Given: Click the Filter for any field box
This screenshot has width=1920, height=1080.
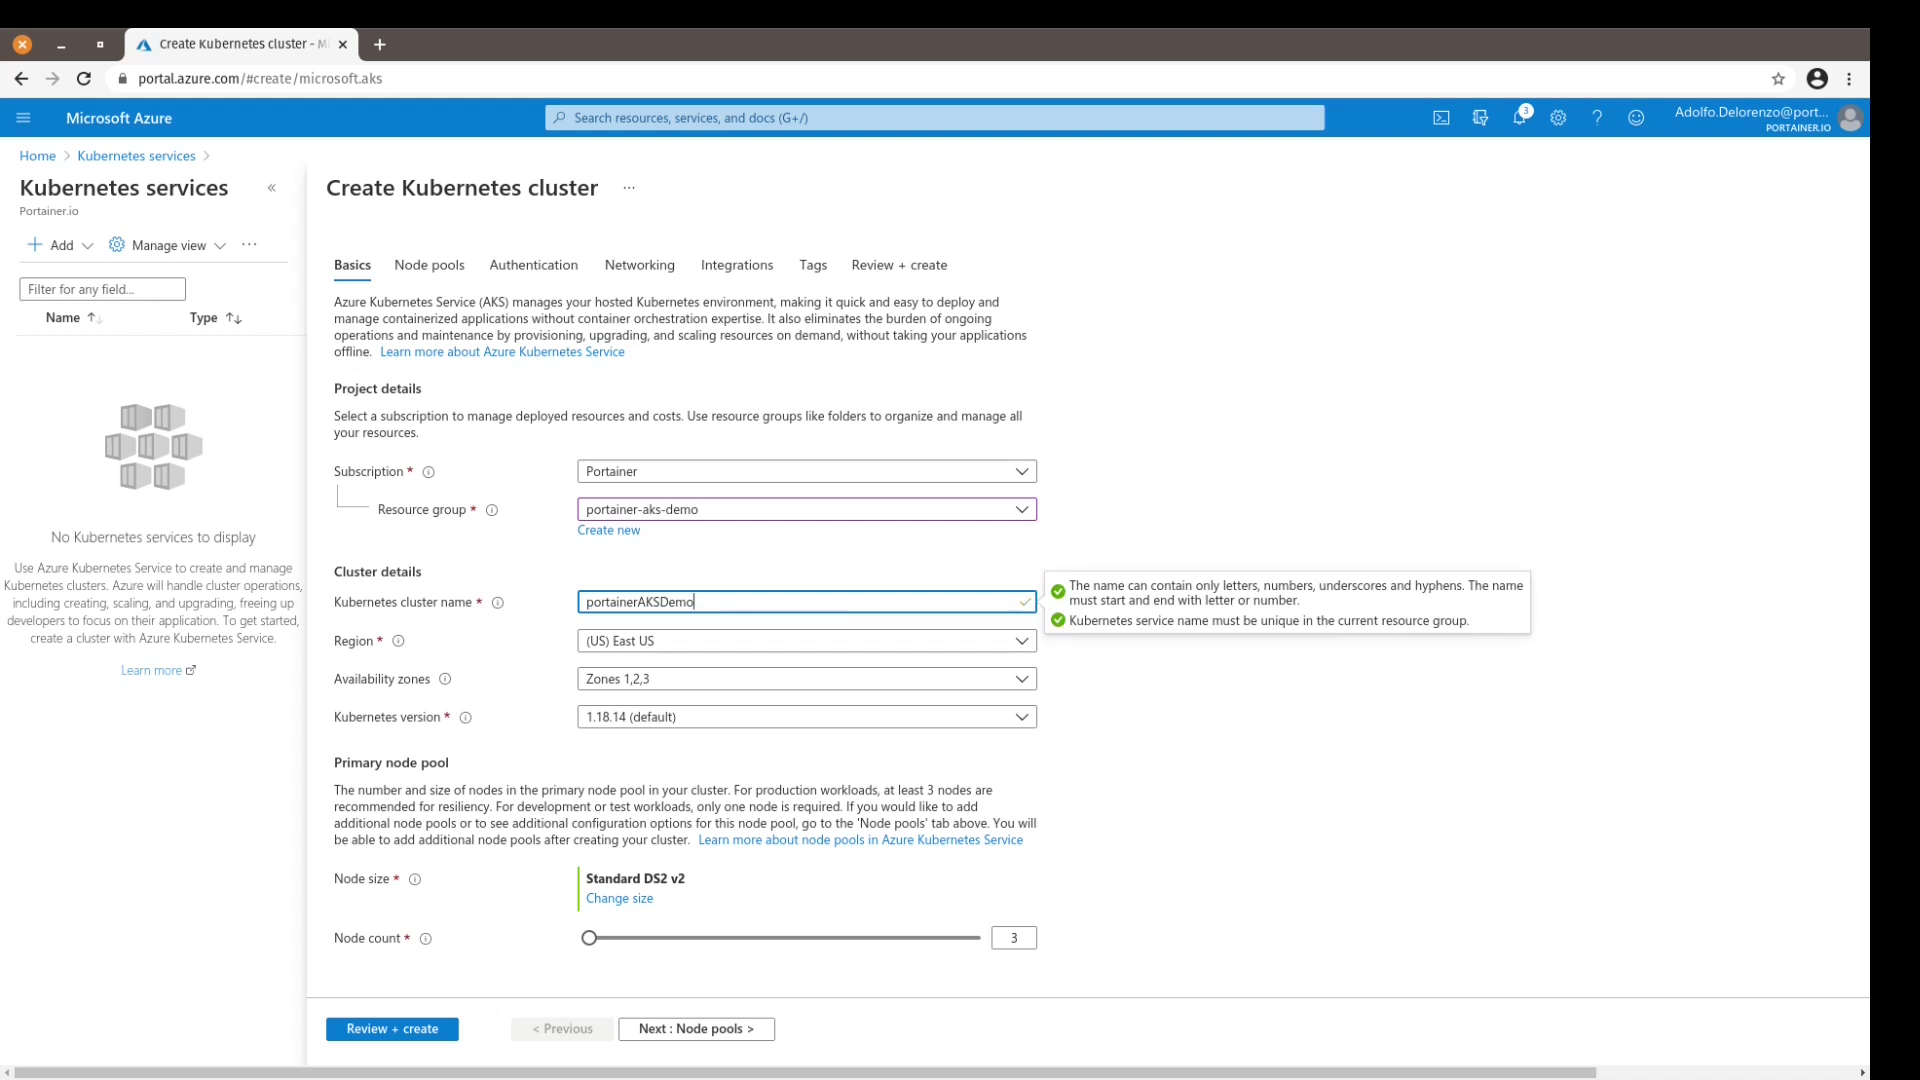Looking at the screenshot, I should click(102, 289).
